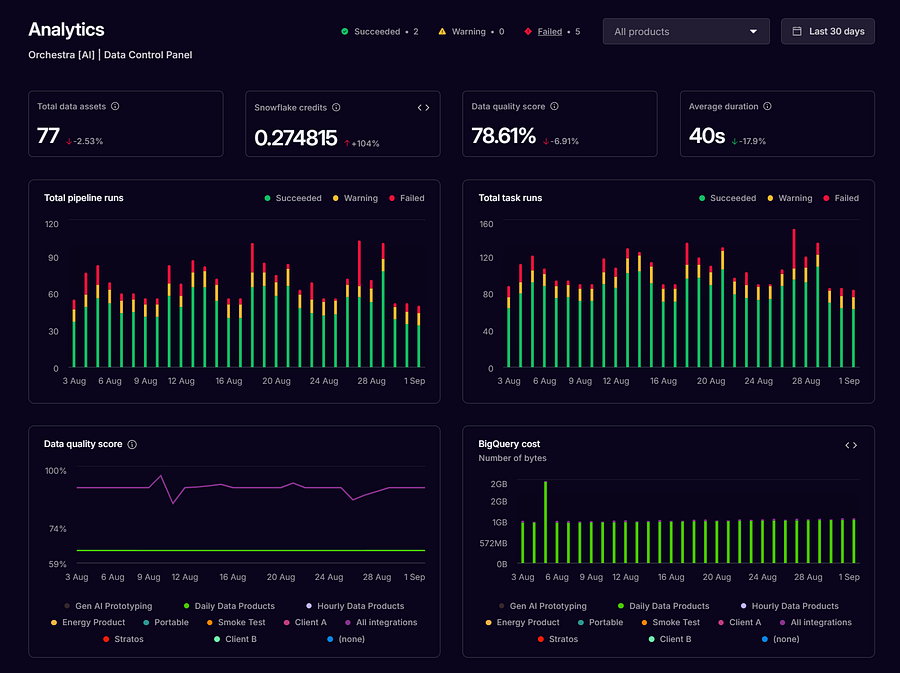
Task: Open the Failed link in the header
Action: click(x=549, y=32)
